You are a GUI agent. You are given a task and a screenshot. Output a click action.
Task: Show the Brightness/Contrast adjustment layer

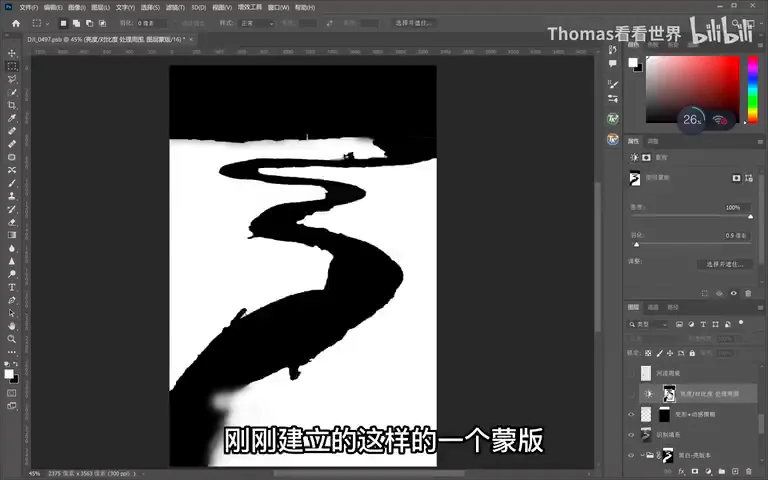[631, 394]
